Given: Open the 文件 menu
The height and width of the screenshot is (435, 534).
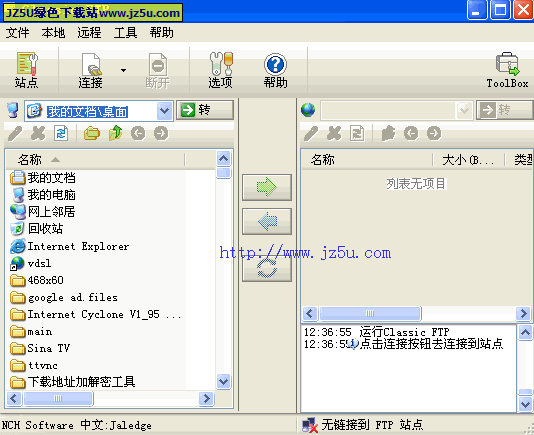Looking at the screenshot, I should tap(17, 33).
